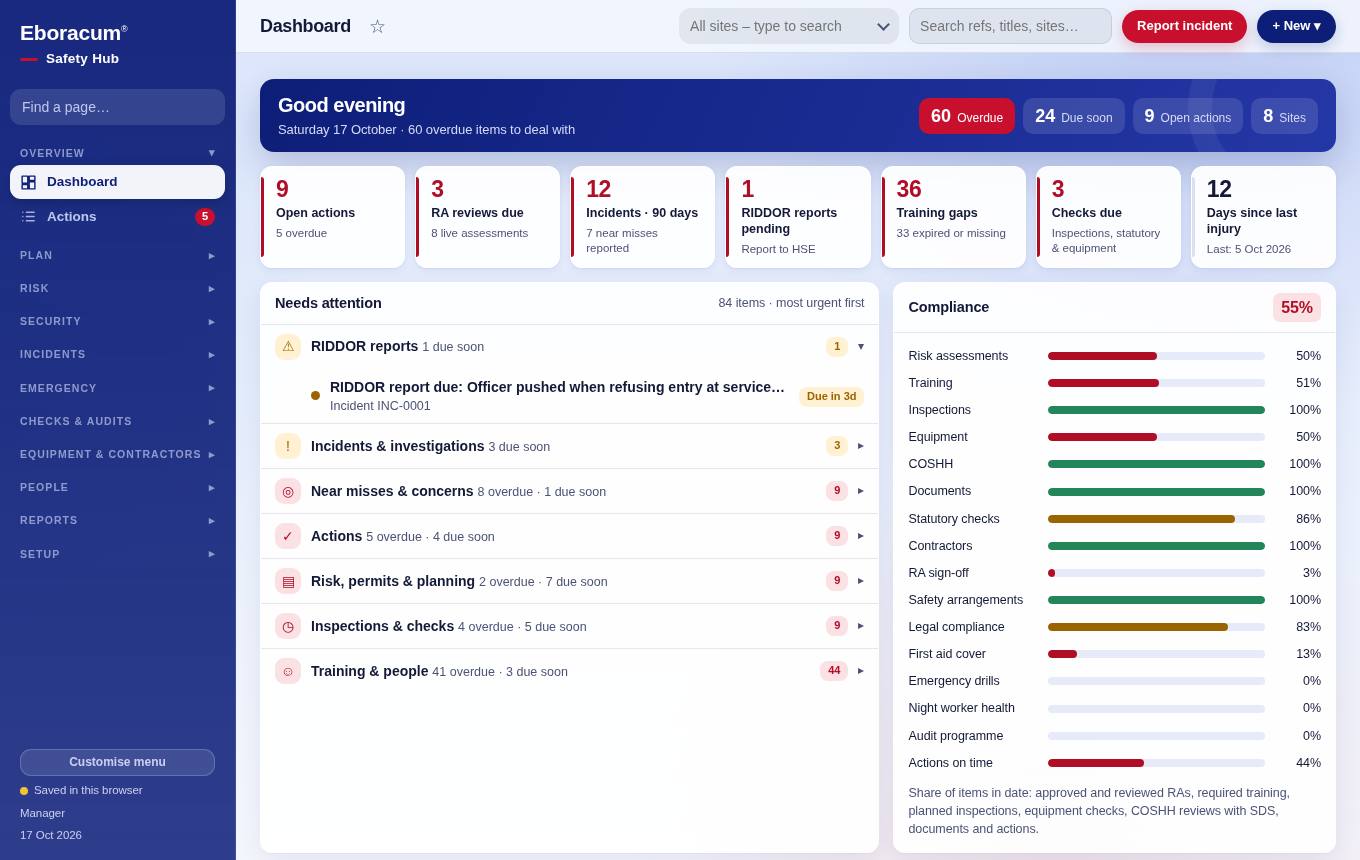
Task: Open the New dropdown button
Action: pyautogui.click(x=1296, y=26)
